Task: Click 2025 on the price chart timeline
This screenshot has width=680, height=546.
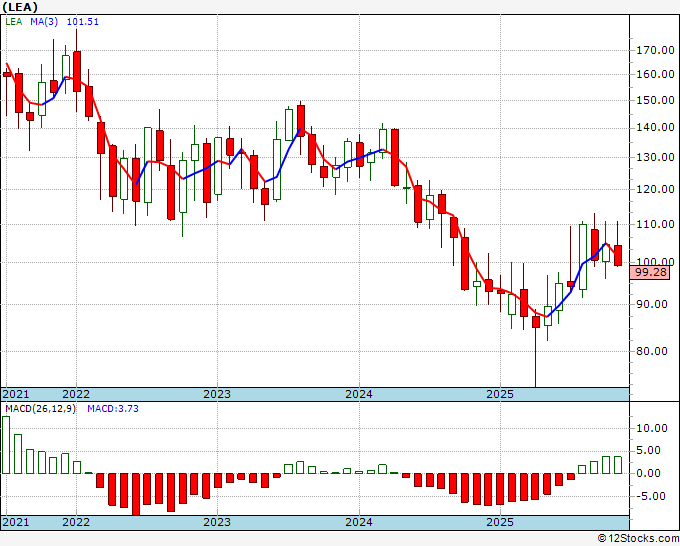Action: [x=500, y=394]
